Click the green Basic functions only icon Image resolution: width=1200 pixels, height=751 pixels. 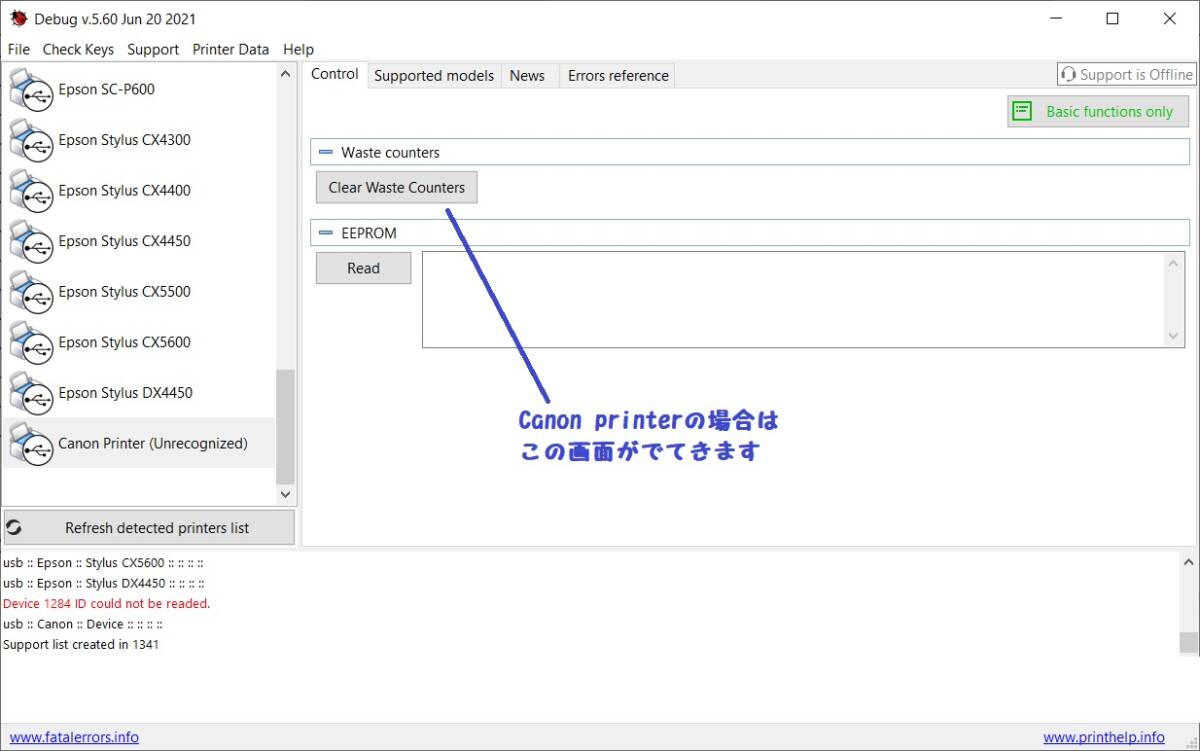coord(1022,112)
